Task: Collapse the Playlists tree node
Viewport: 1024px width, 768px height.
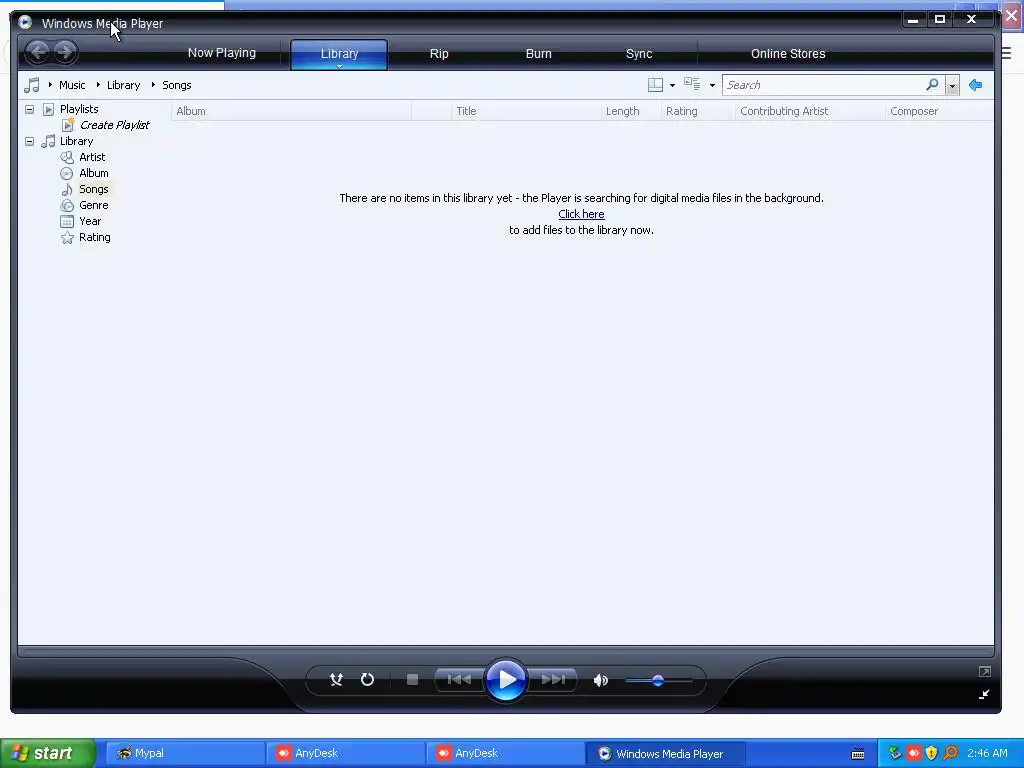Action: click(29, 109)
